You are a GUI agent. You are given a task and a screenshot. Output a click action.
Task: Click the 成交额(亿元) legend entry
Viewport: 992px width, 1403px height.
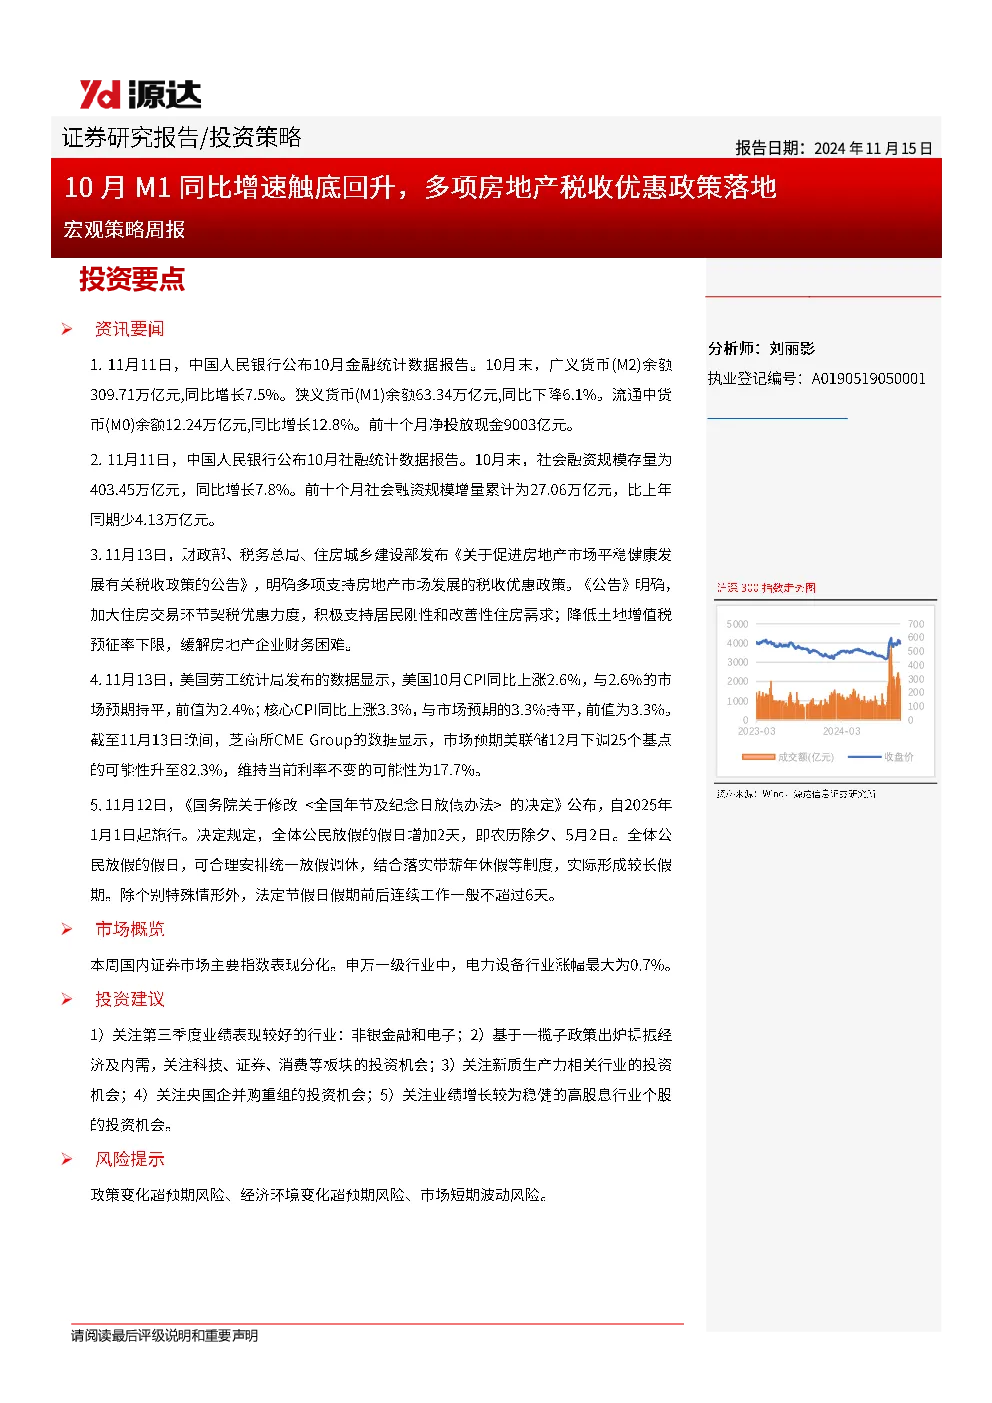[x=787, y=757]
